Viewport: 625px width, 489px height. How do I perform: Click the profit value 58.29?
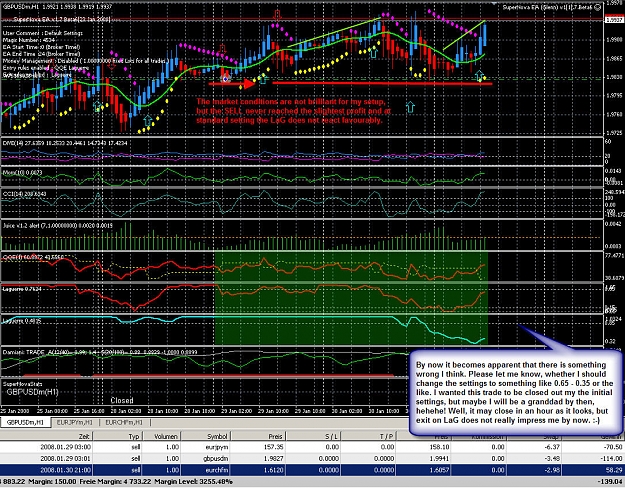tap(614, 470)
